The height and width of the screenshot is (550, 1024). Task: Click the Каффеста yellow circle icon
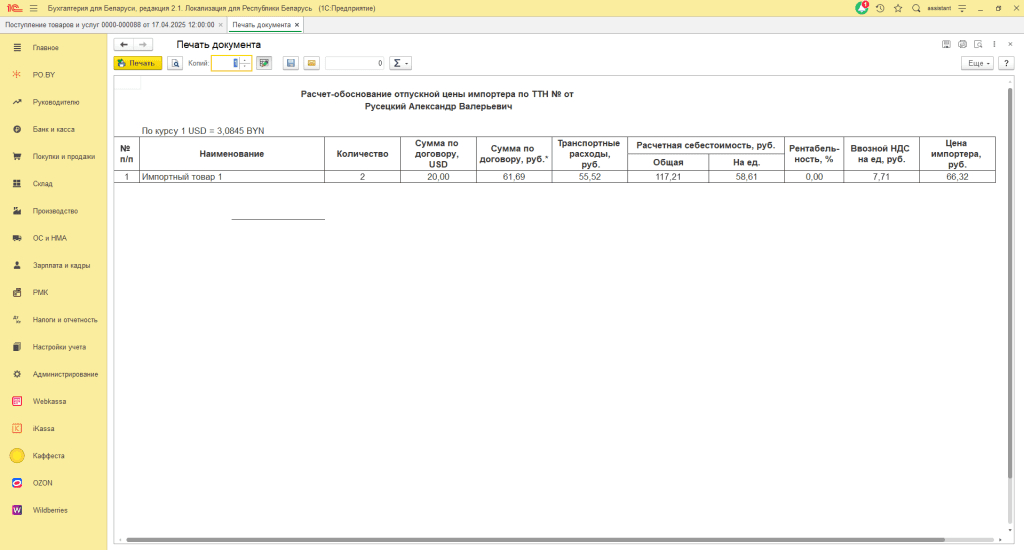(17, 456)
